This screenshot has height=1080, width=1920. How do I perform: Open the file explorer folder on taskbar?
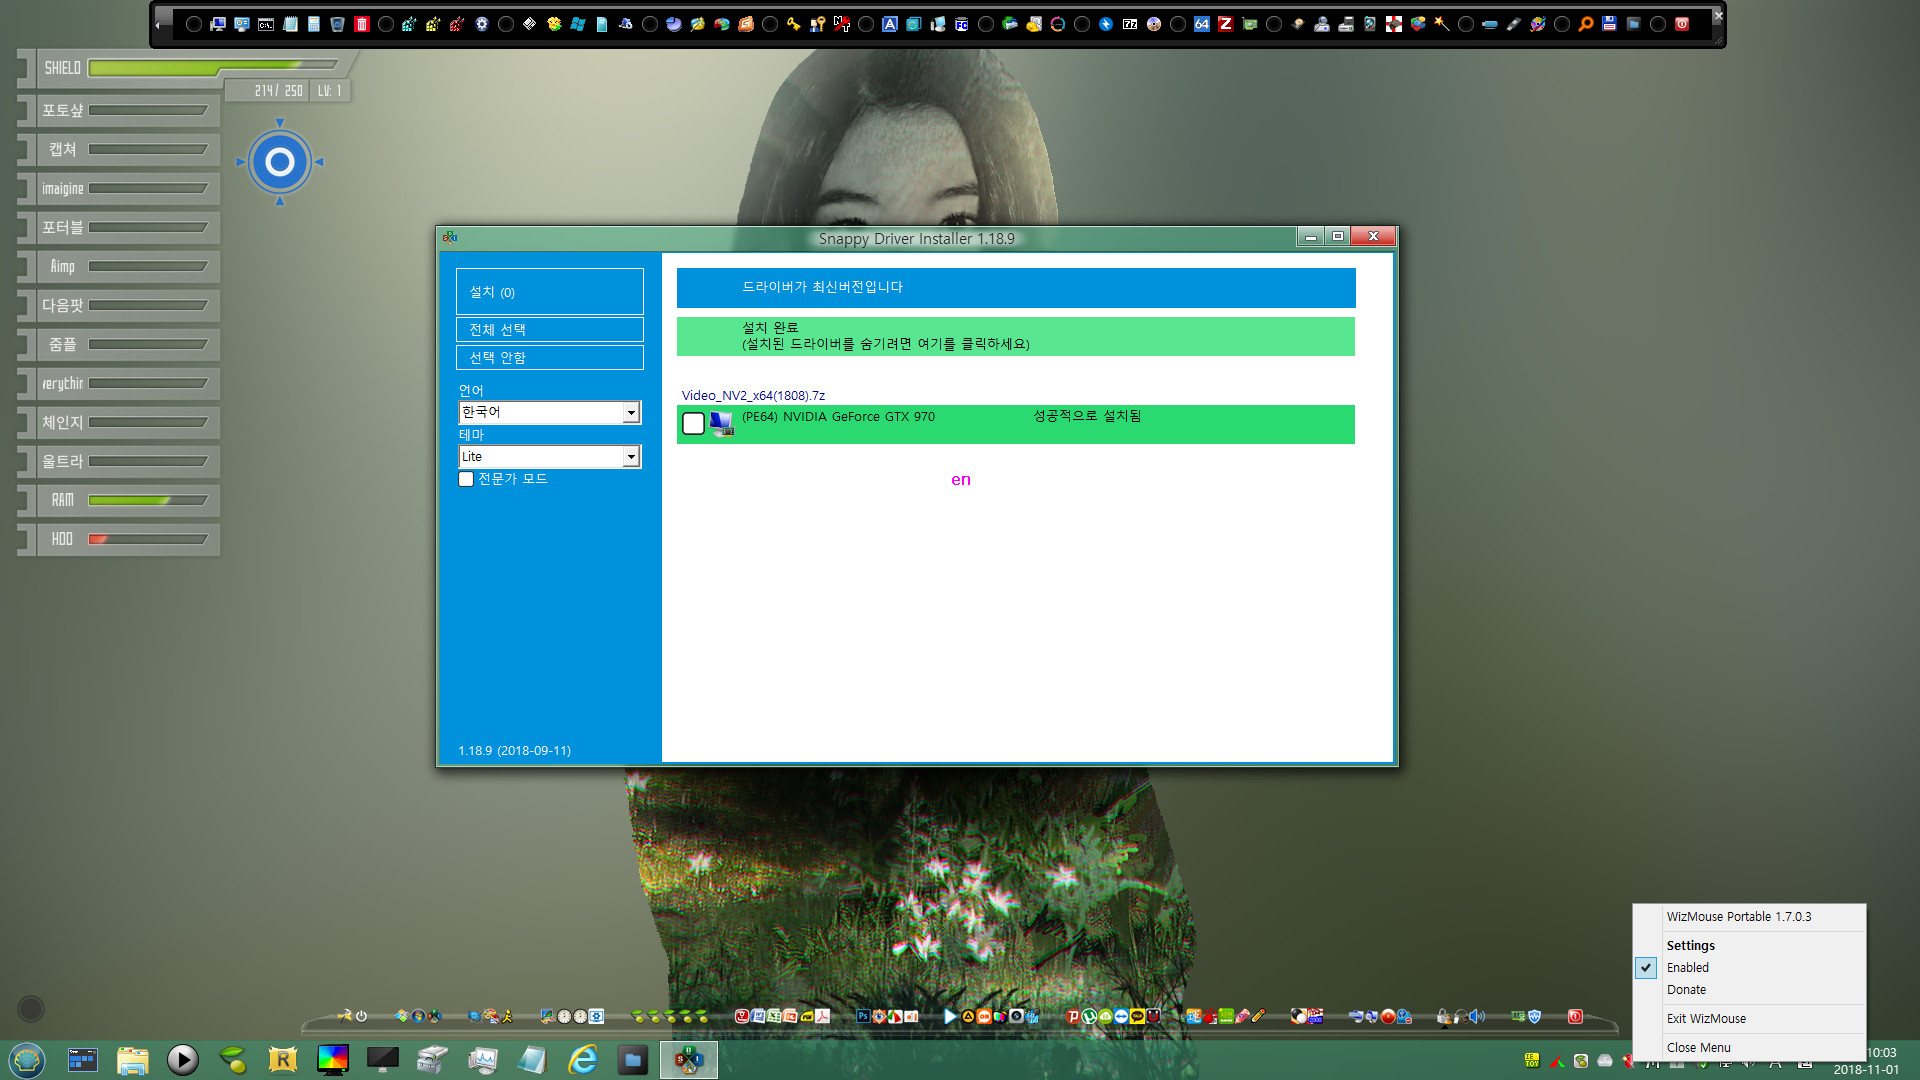(132, 1059)
